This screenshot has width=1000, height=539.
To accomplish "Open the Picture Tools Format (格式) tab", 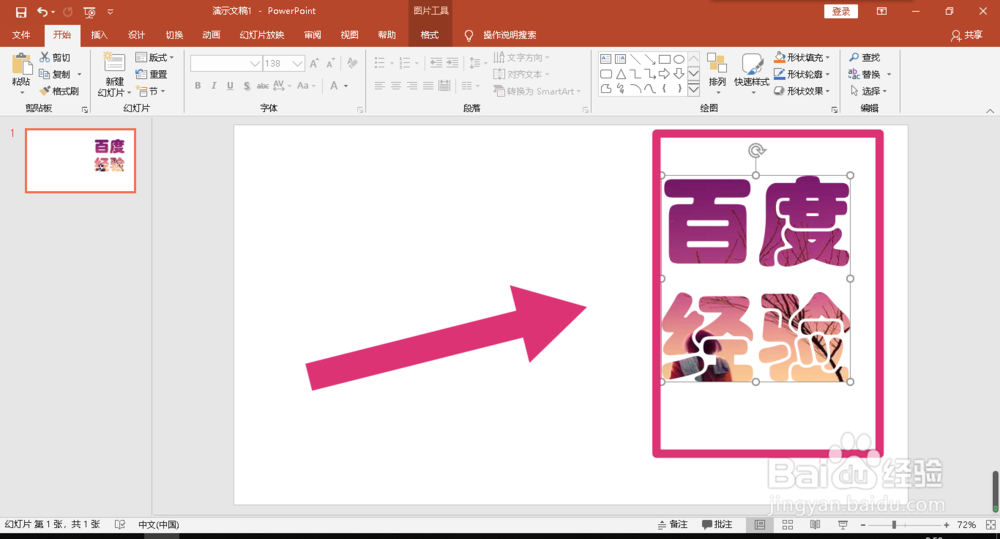I will tap(429, 35).
